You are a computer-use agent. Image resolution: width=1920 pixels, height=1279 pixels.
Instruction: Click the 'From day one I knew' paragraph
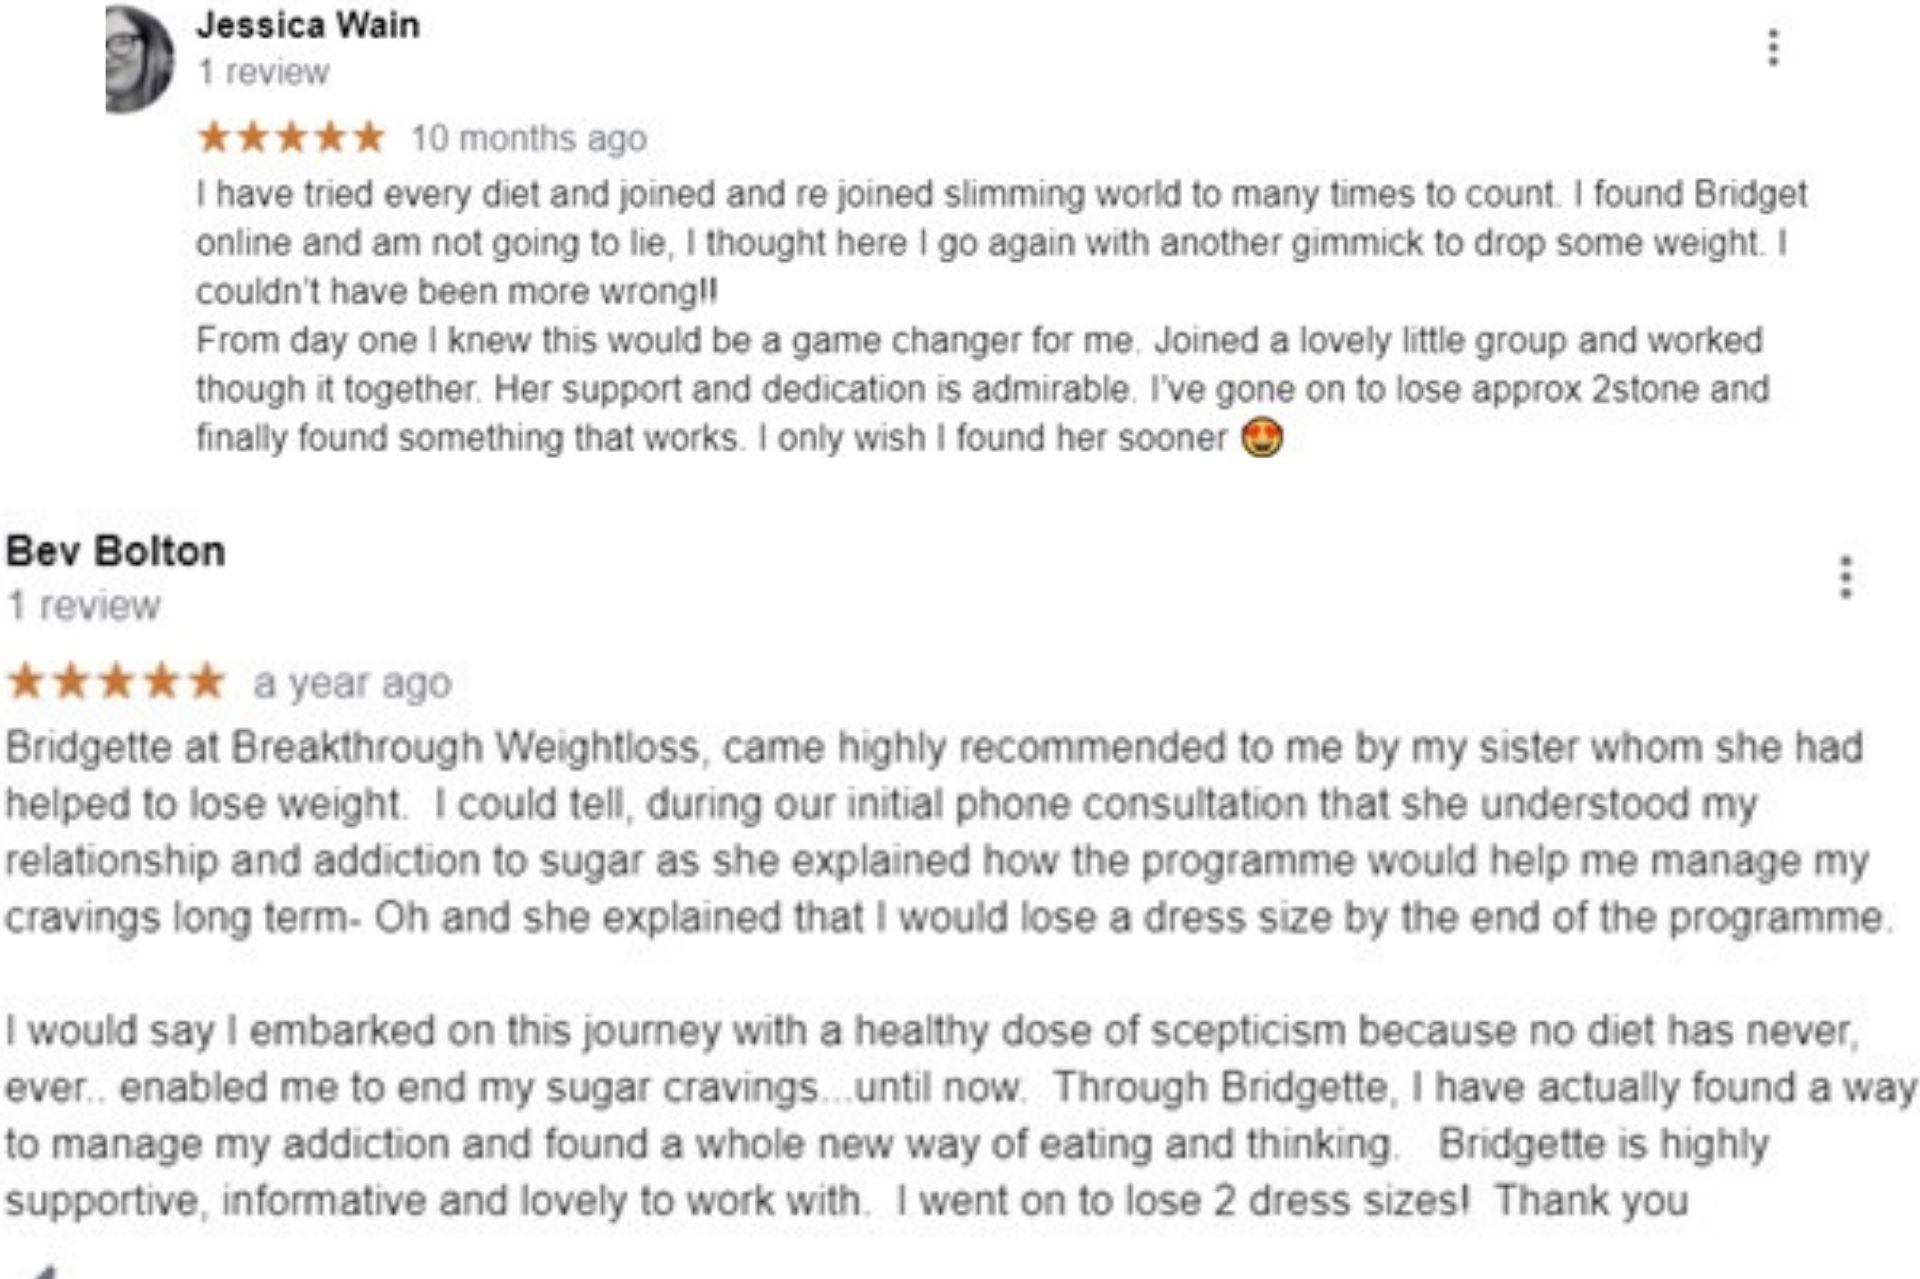pyautogui.click(x=983, y=389)
